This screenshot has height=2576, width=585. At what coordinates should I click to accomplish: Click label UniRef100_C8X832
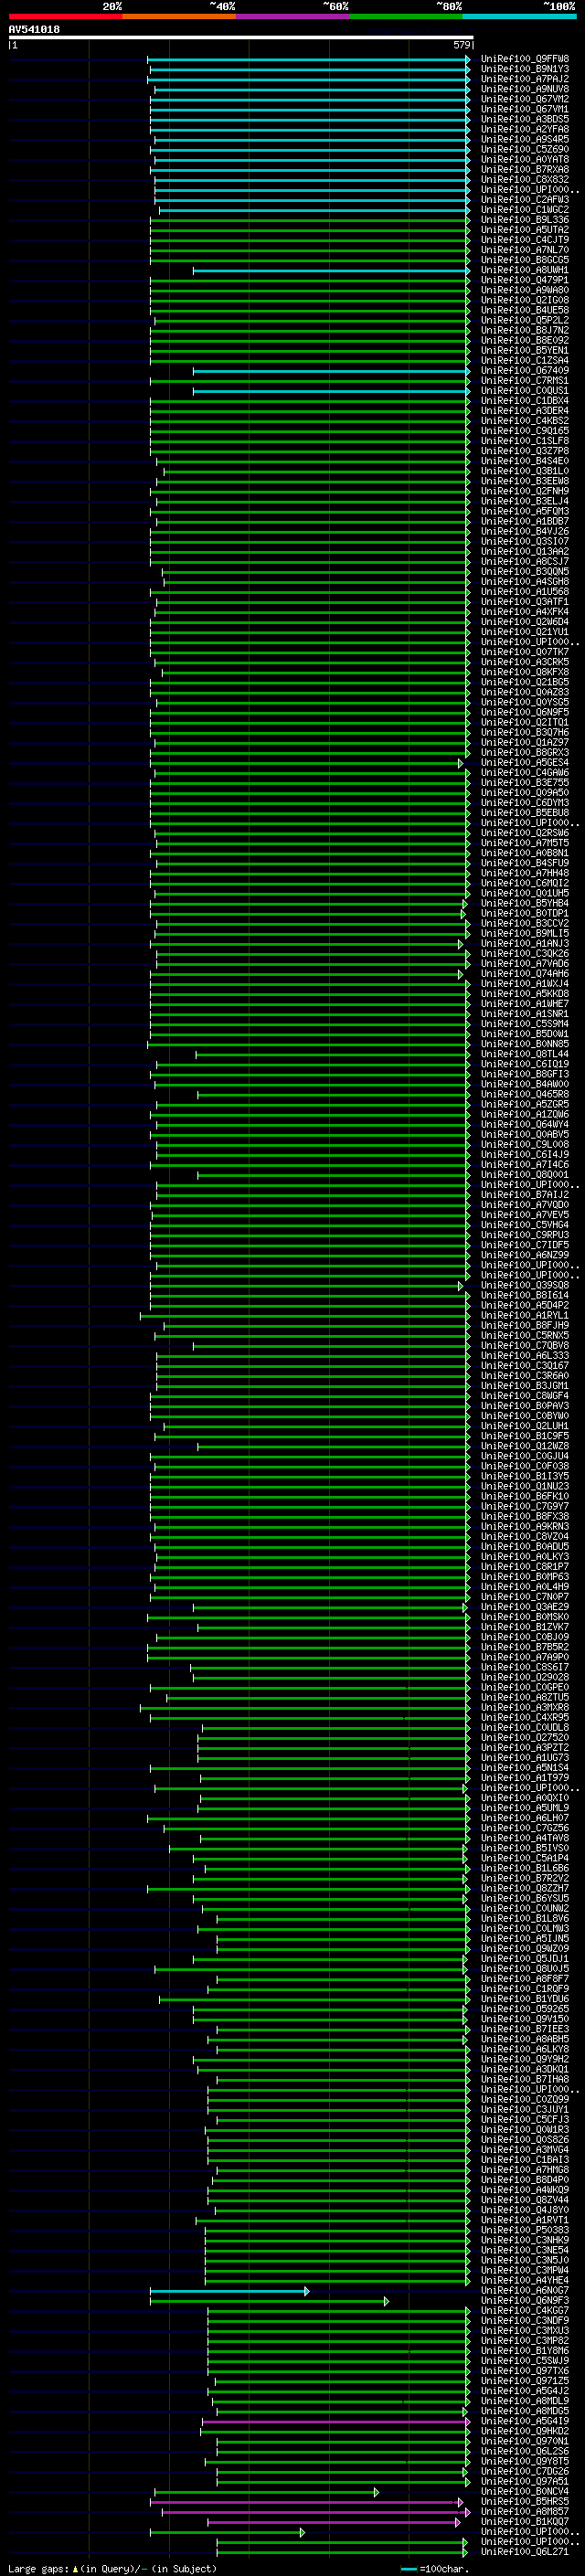pos(525,179)
